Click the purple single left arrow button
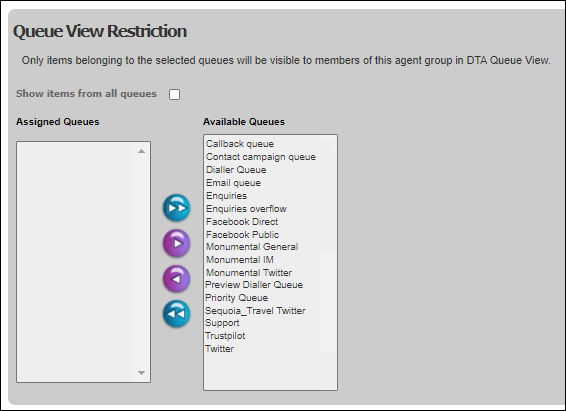The width and height of the screenshot is (566, 411). [177, 279]
